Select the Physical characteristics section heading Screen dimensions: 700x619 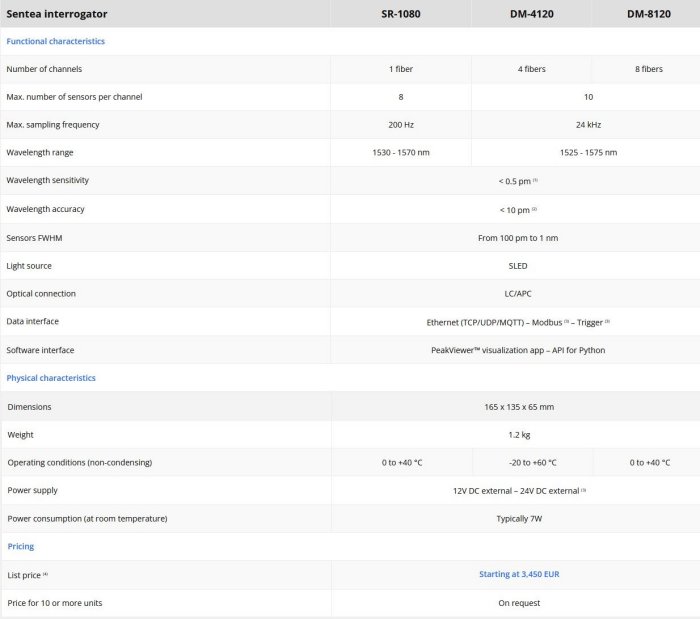[x=51, y=378]
